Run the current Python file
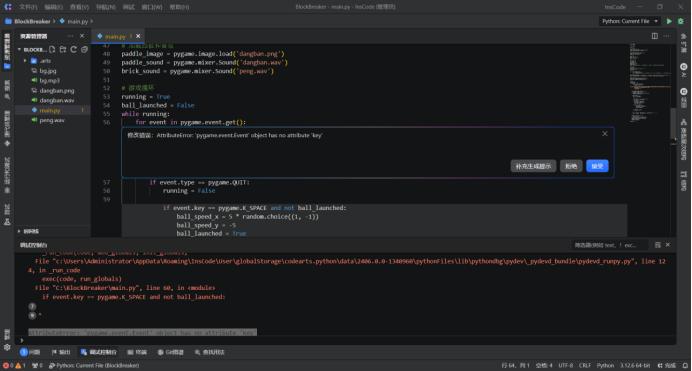 point(669,21)
